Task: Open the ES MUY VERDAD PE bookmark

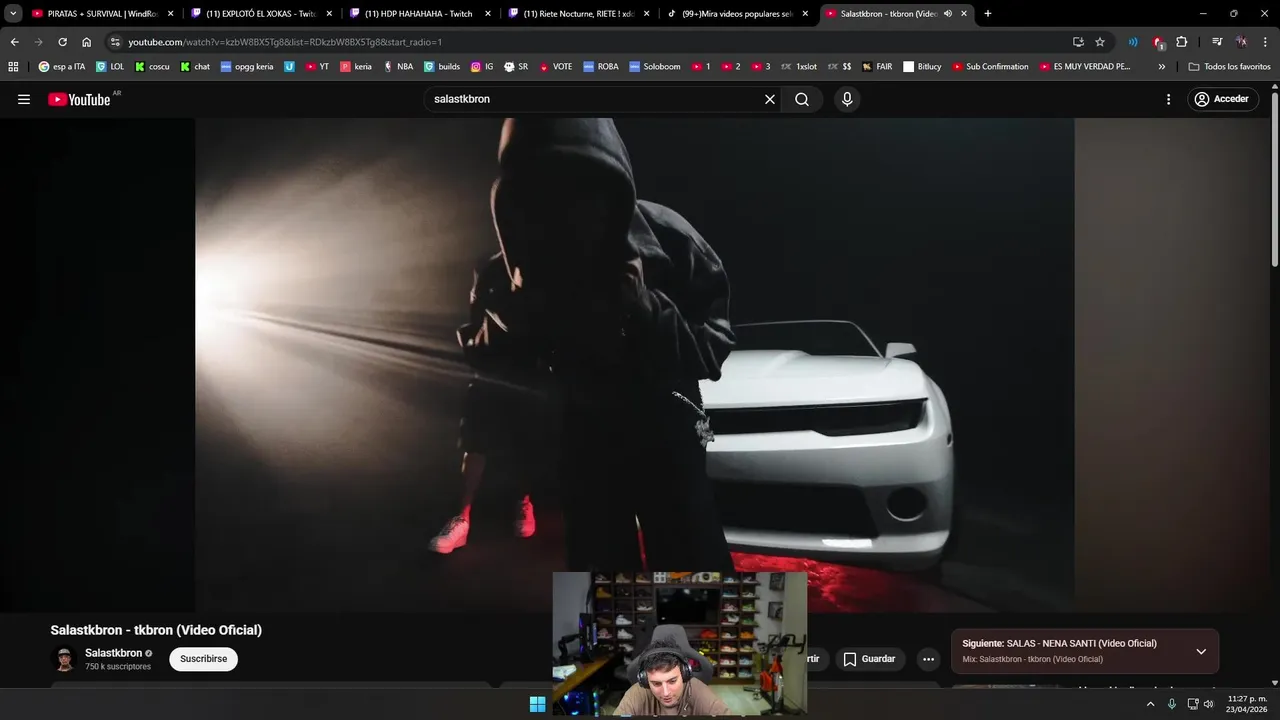Action: tap(1085, 67)
